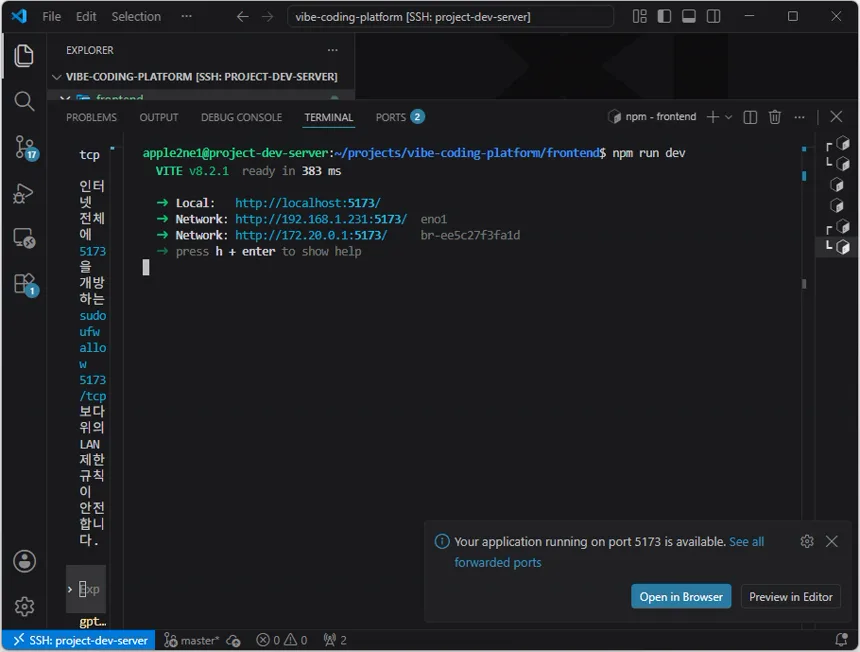The width and height of the screenshot is (860, 652).
Task: Open the notification settings gear
Action: (807, 541)
